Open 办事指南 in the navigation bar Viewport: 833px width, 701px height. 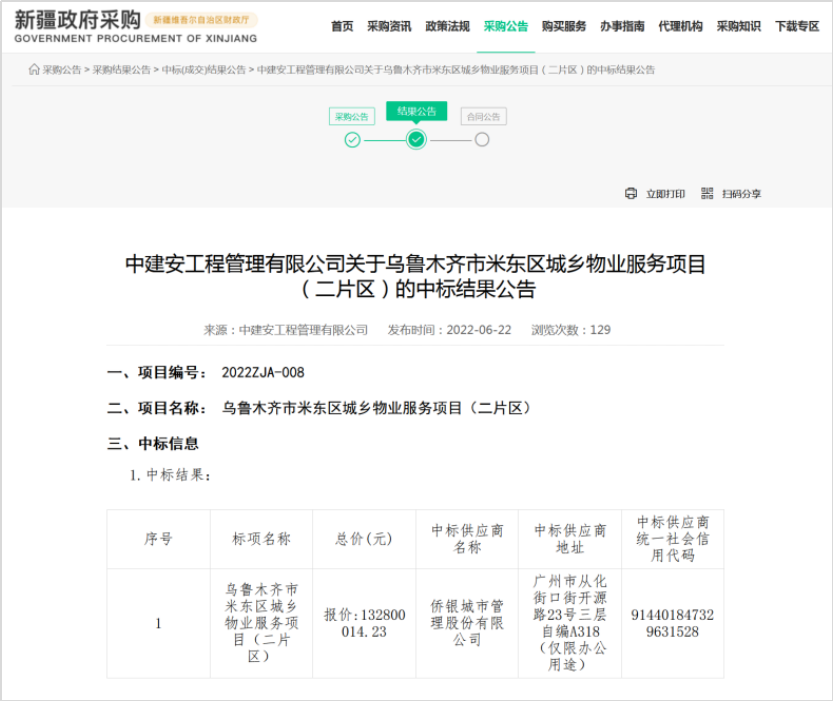coord(622,27)
